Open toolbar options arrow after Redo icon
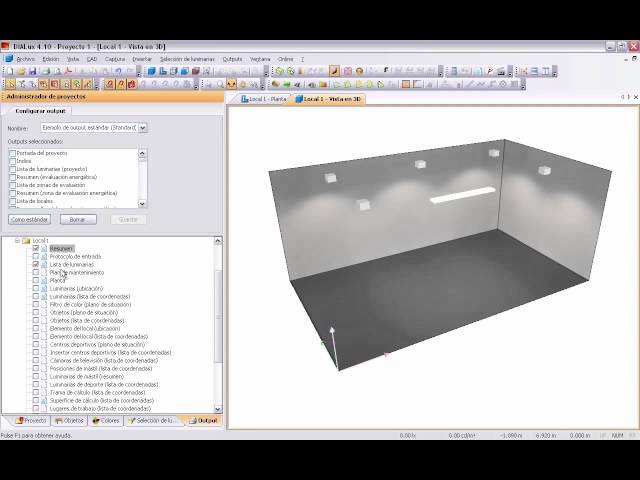640x480 pixels. [139, 73]
